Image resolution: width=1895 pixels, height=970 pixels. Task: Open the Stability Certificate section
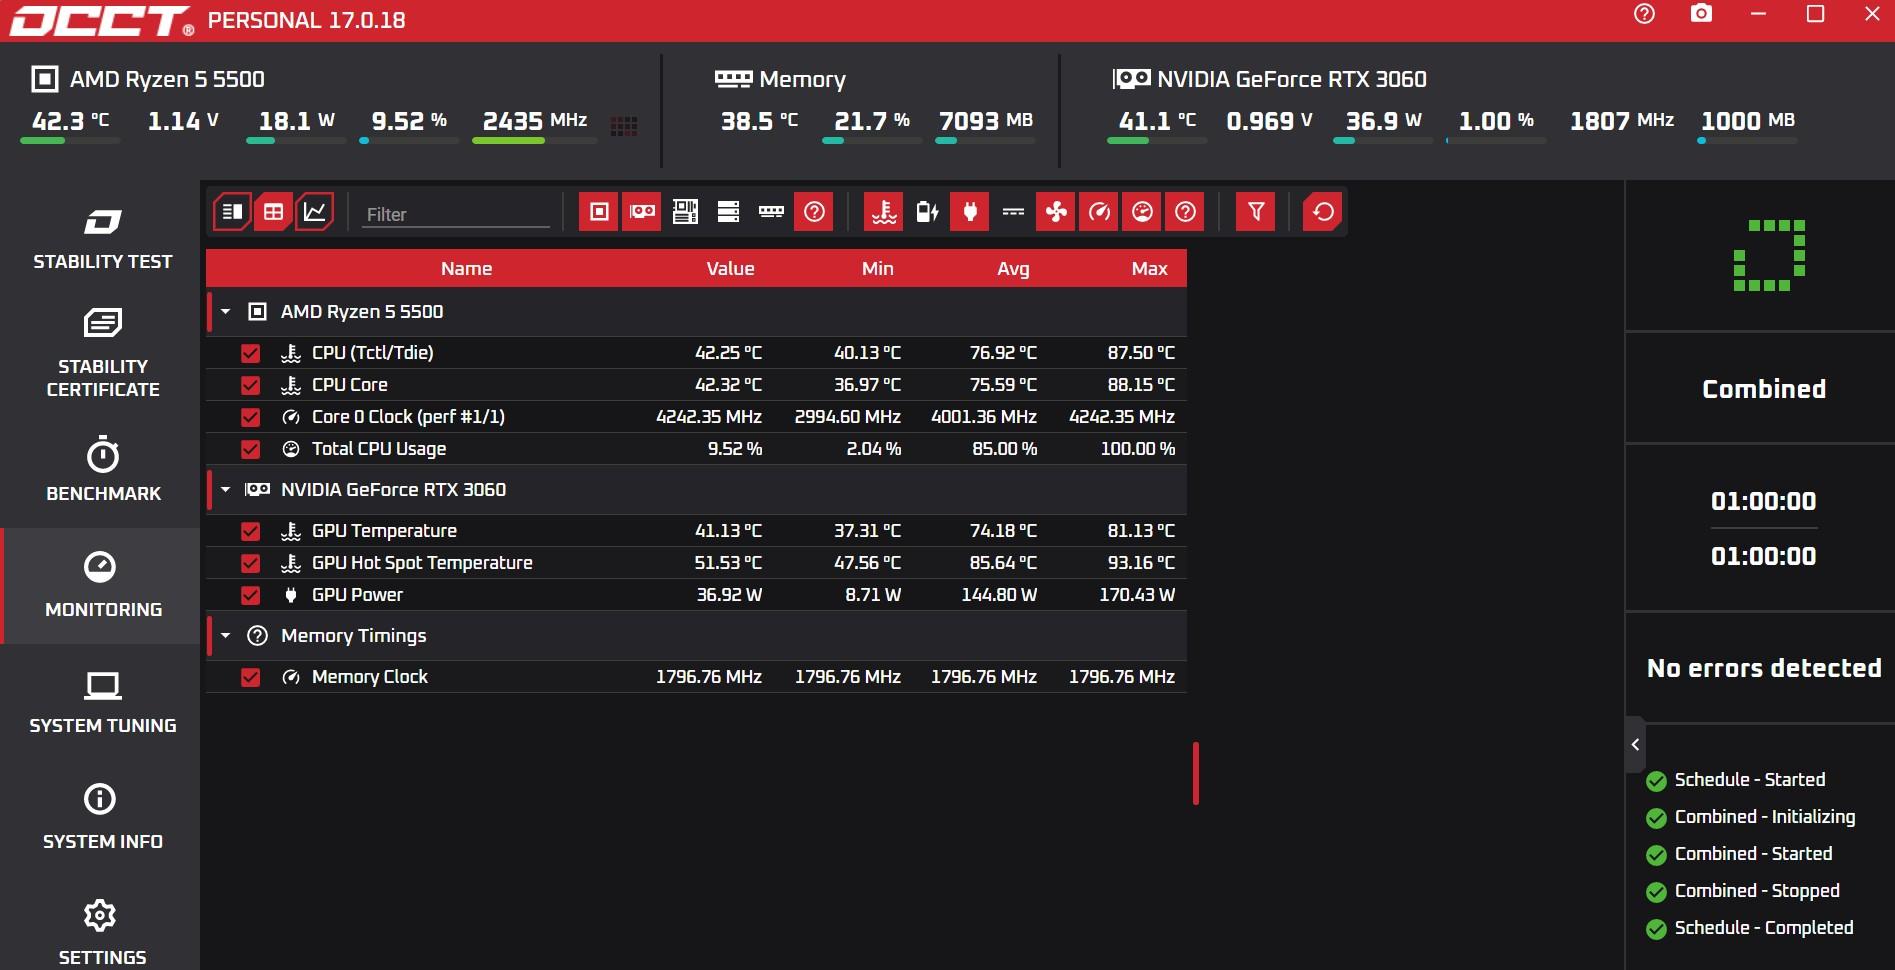102,354
